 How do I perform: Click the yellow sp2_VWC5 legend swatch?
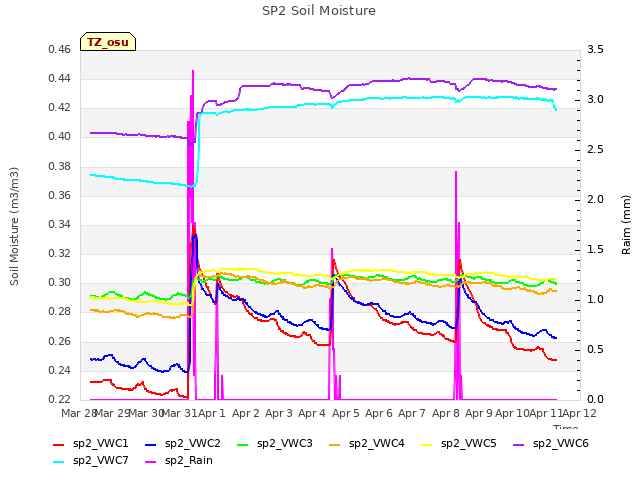(427, 445)
